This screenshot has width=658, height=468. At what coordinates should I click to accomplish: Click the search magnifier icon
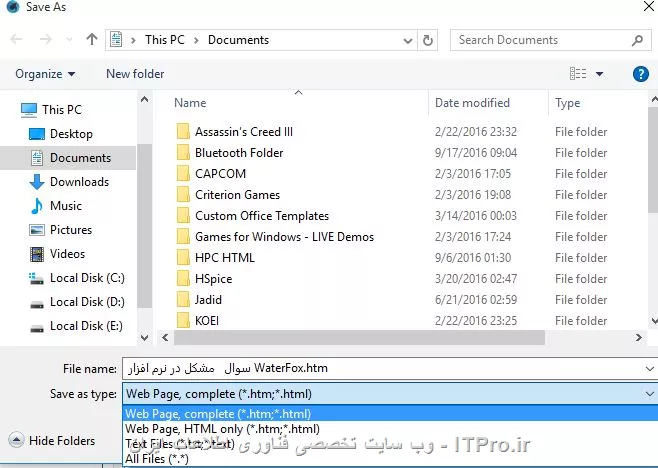pos(637,40)
